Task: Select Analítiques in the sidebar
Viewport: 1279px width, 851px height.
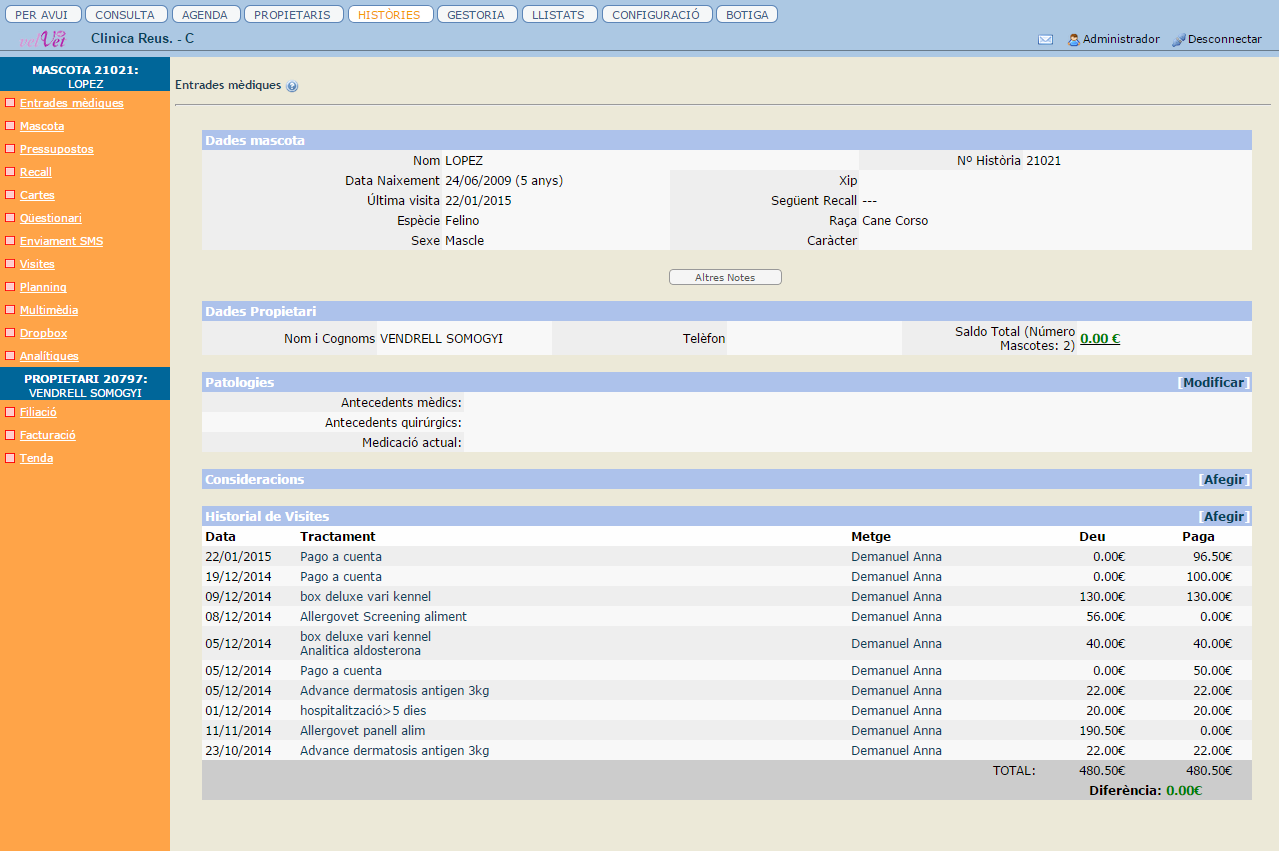Action: coord(49,356)
